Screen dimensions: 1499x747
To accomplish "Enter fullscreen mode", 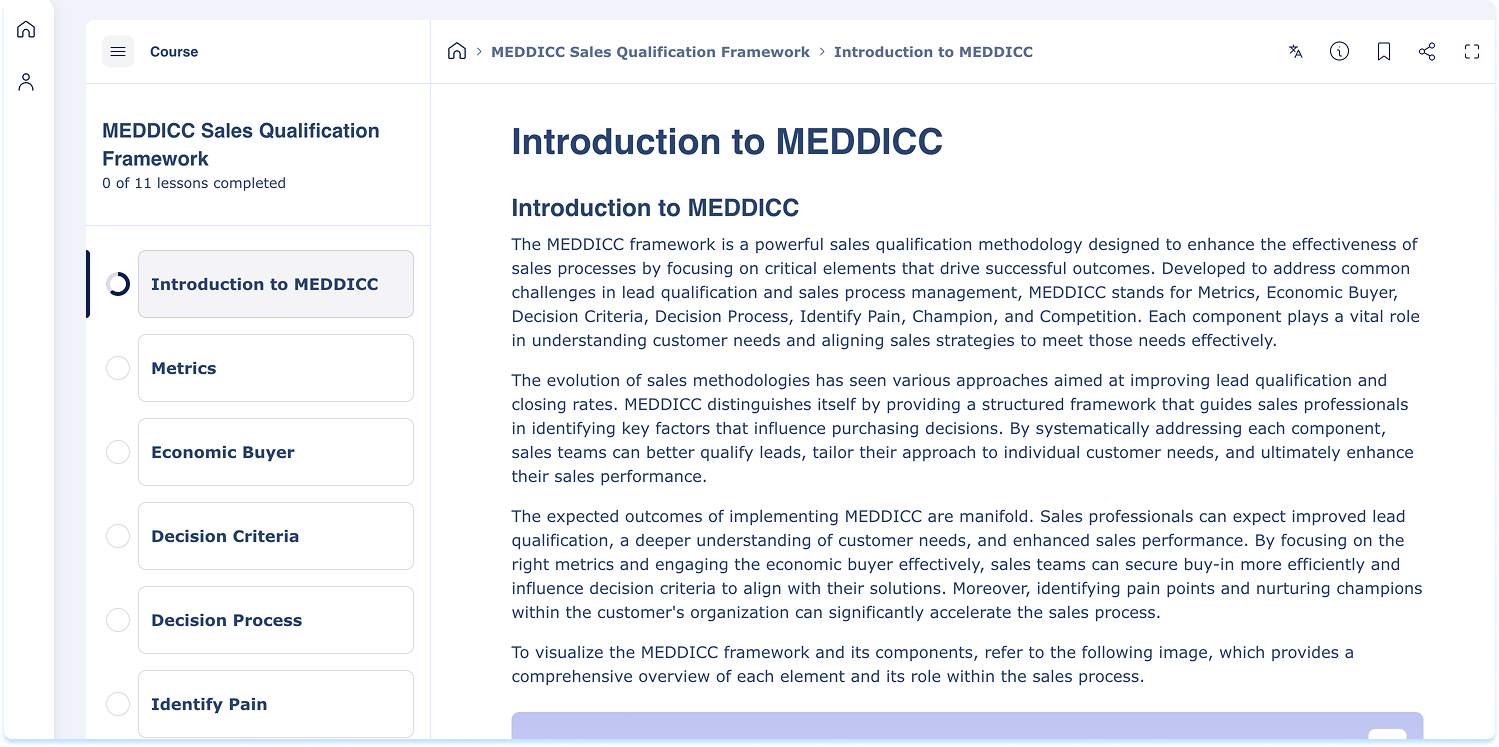I will click(1471, 52).
